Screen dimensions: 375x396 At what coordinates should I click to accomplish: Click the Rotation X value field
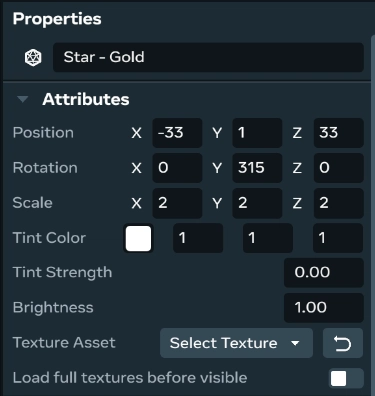click(x=177, y=168)
